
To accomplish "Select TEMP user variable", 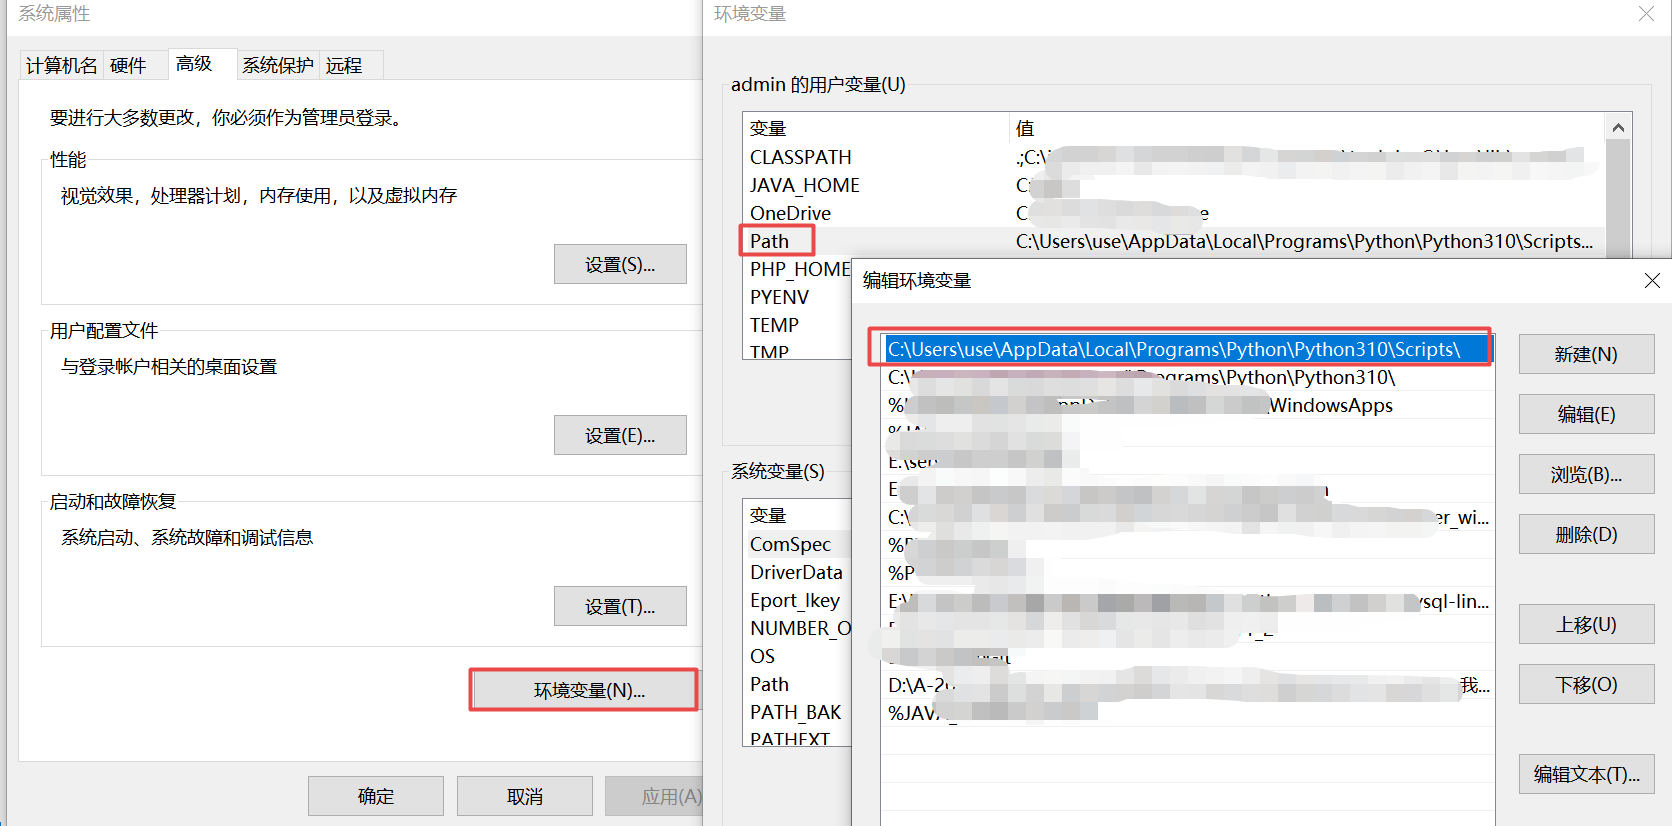I will click(x=798, y=325).
